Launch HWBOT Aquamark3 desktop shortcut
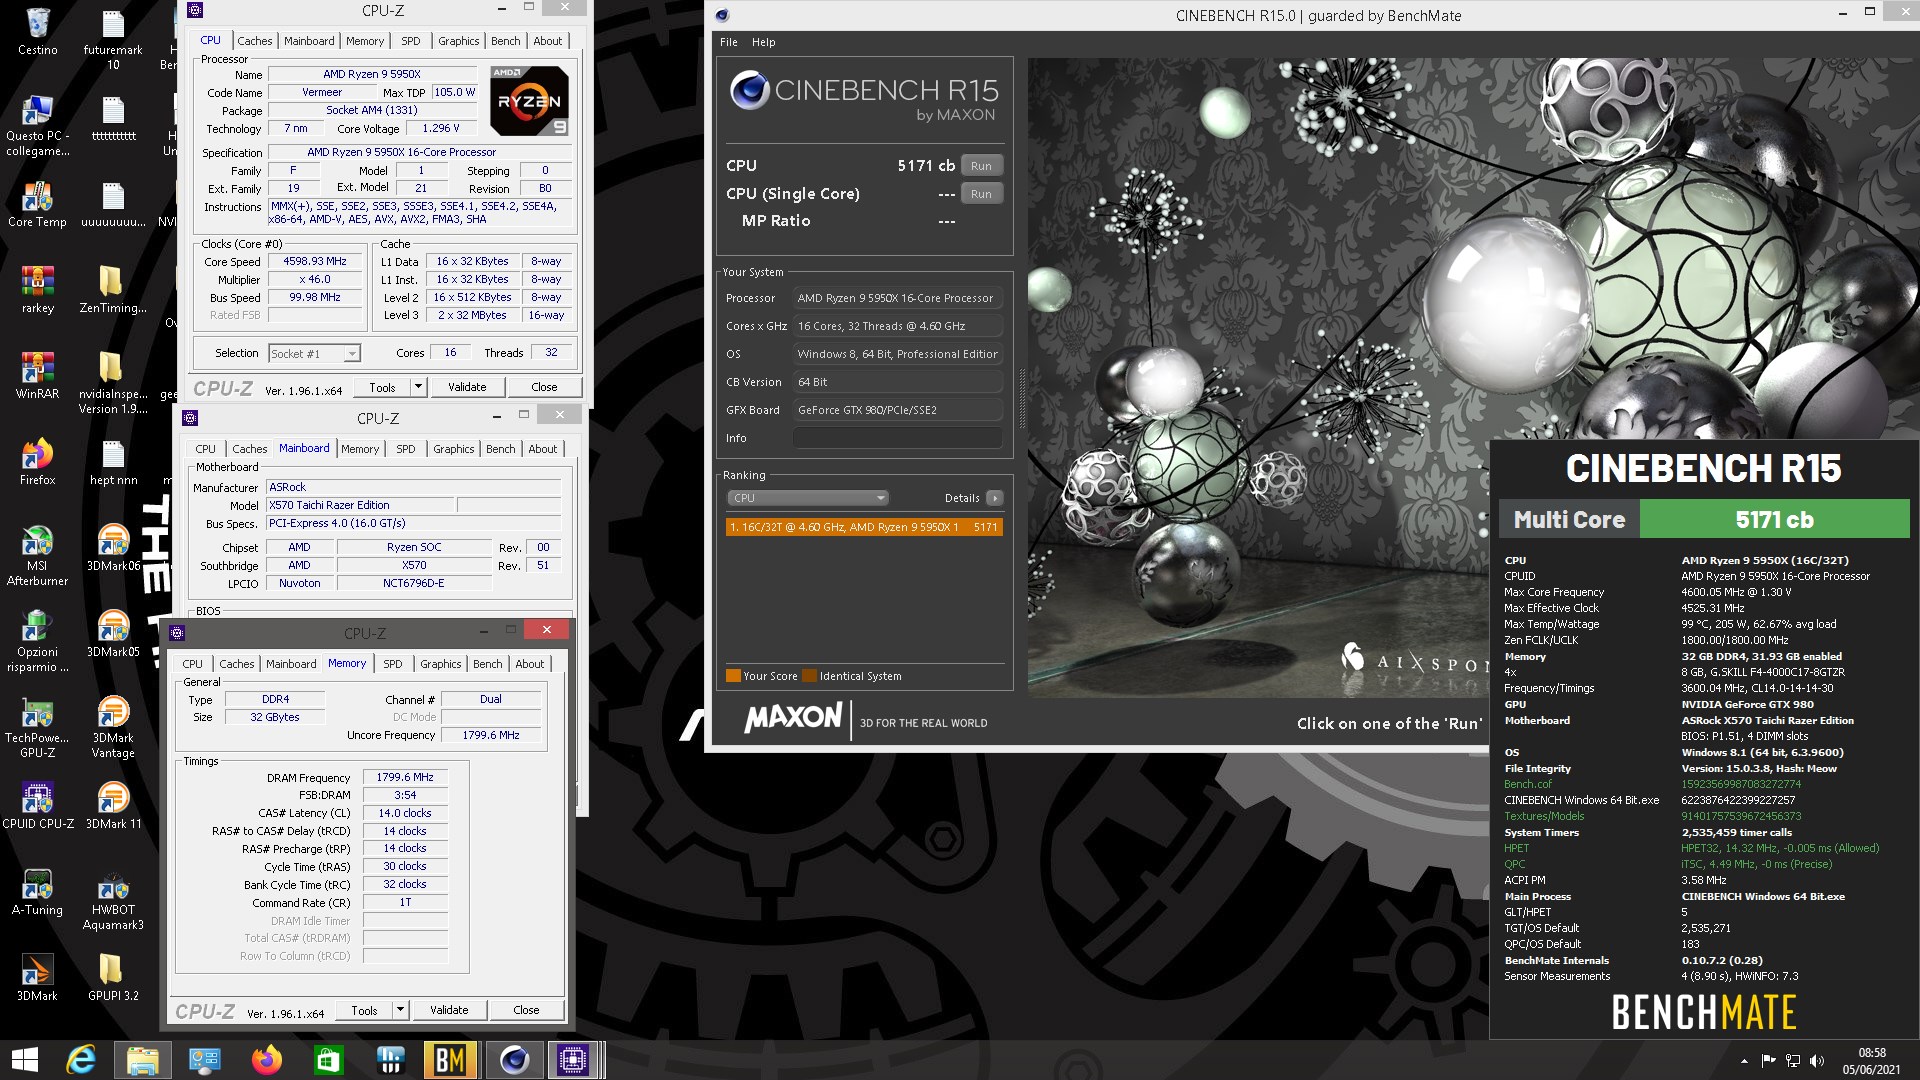This screenshot has width=1920, height=1080. point(113,900)
